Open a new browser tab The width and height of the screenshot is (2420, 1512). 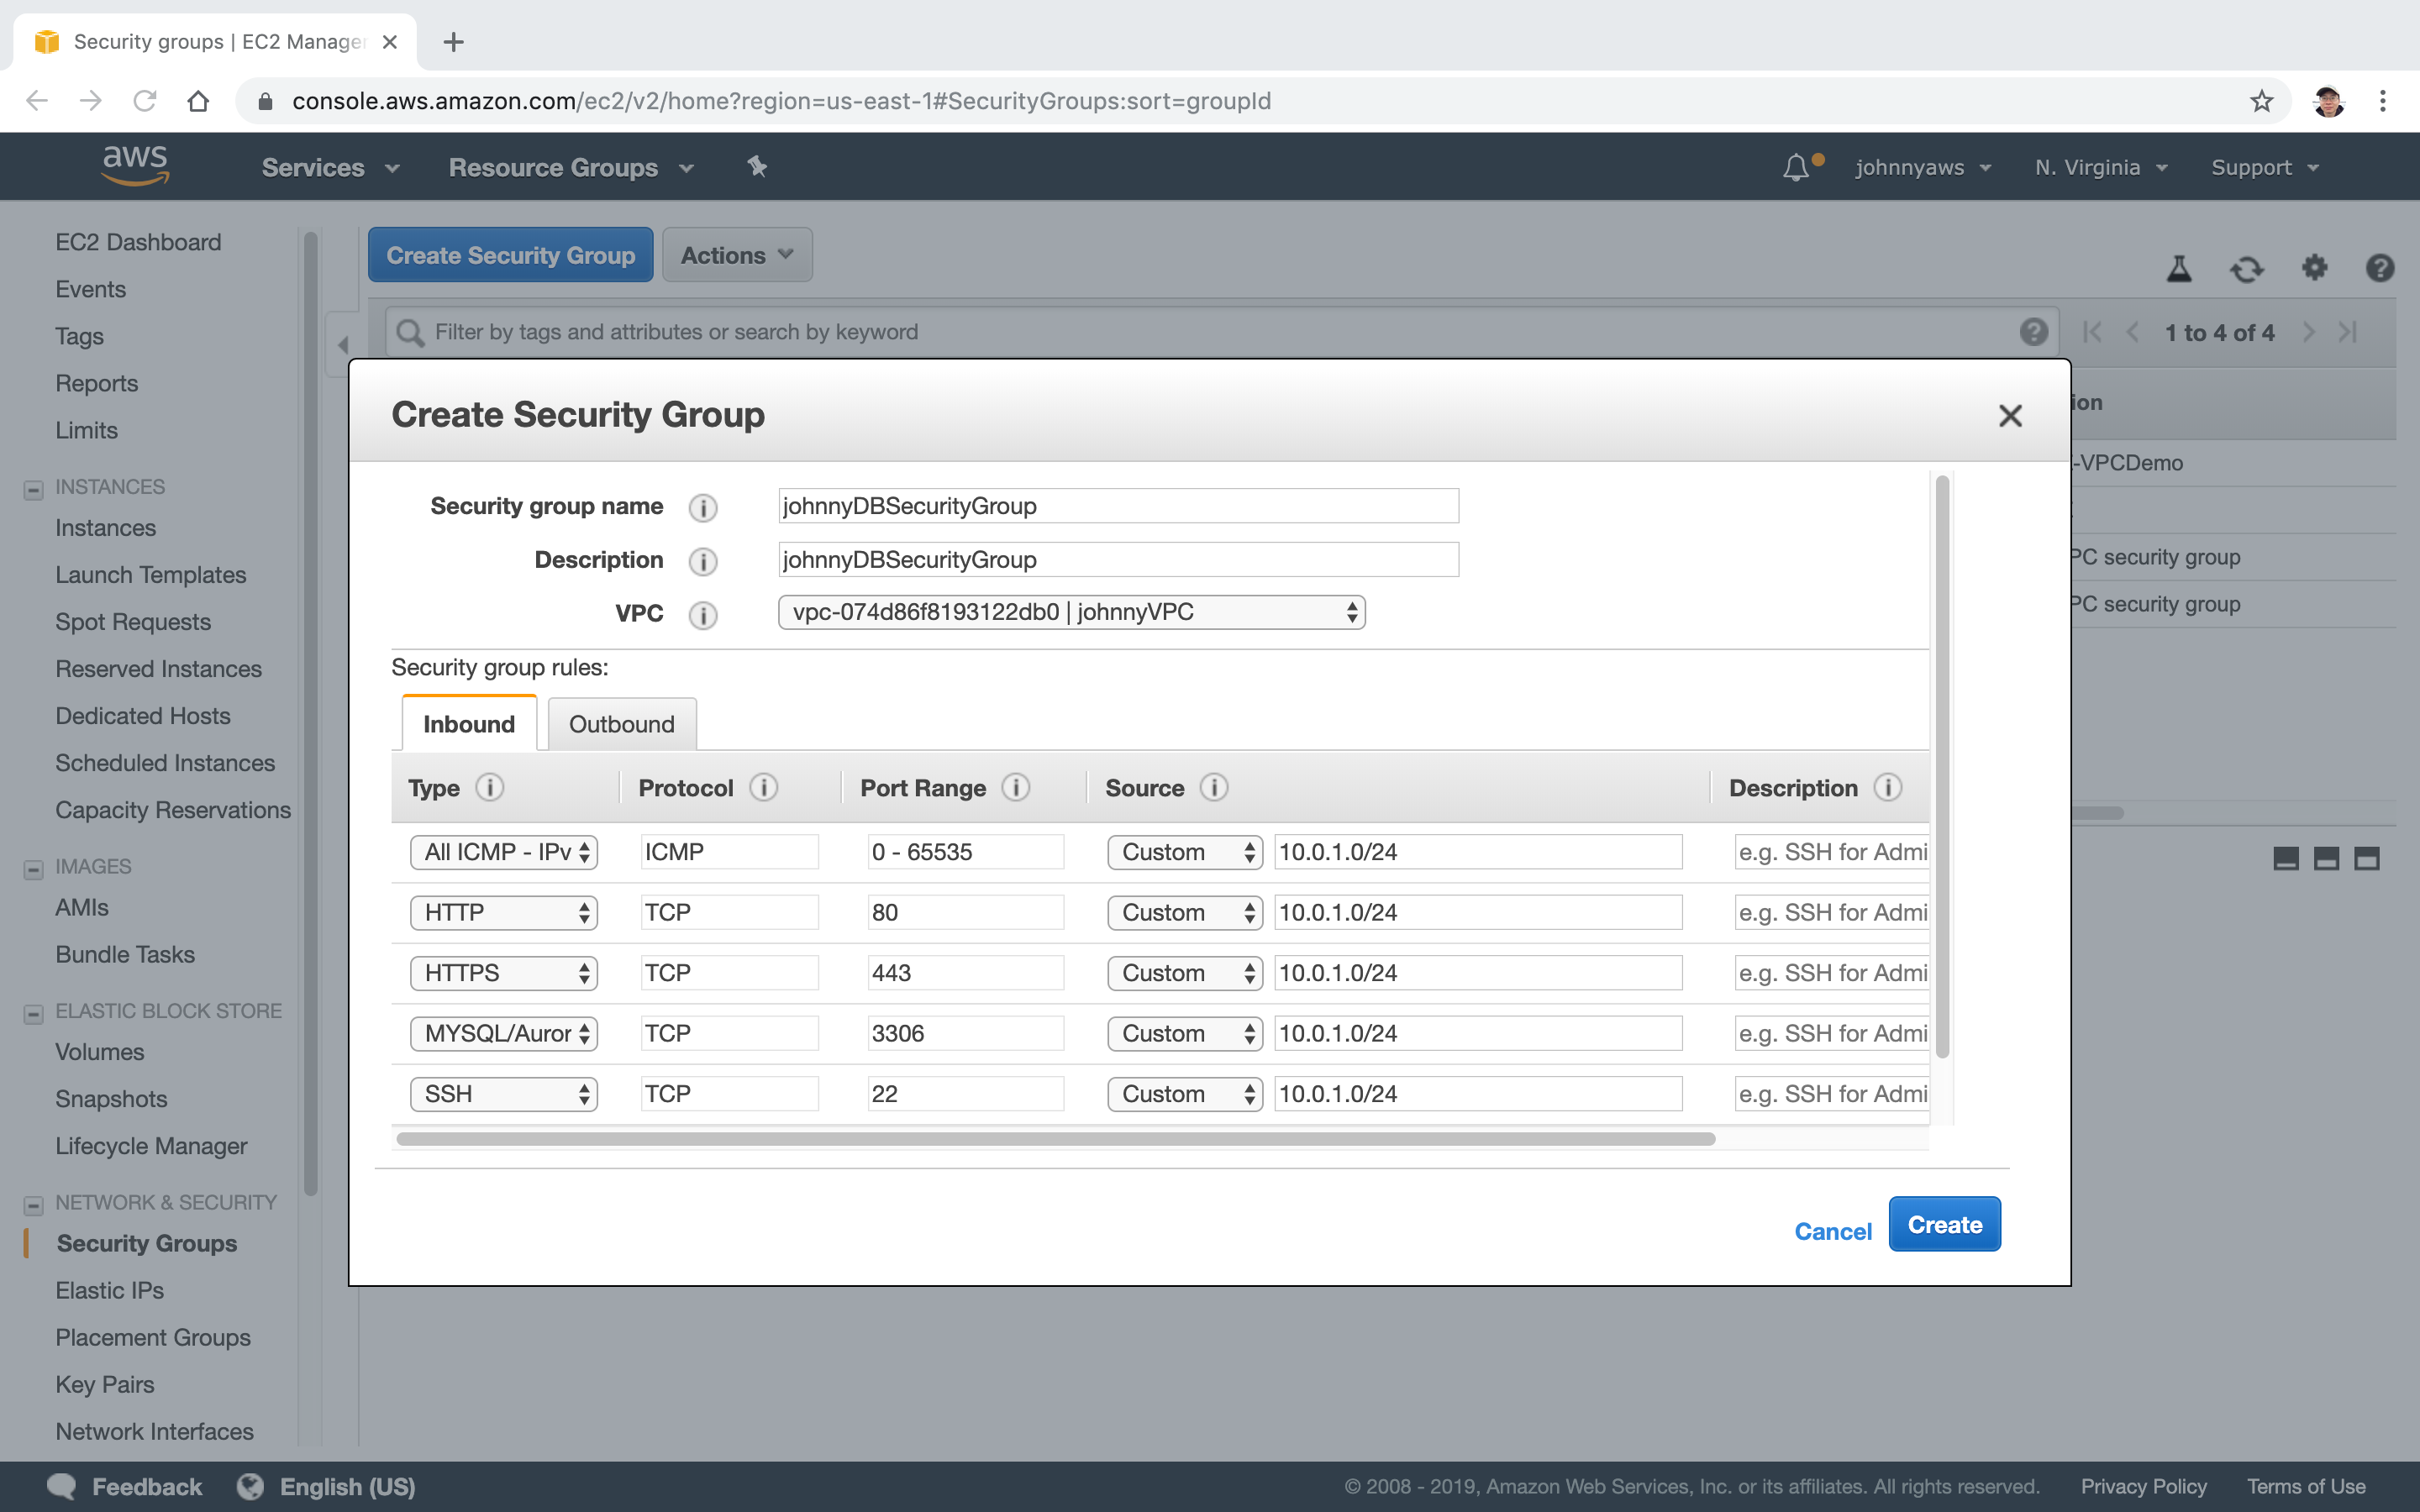[453, 42]
